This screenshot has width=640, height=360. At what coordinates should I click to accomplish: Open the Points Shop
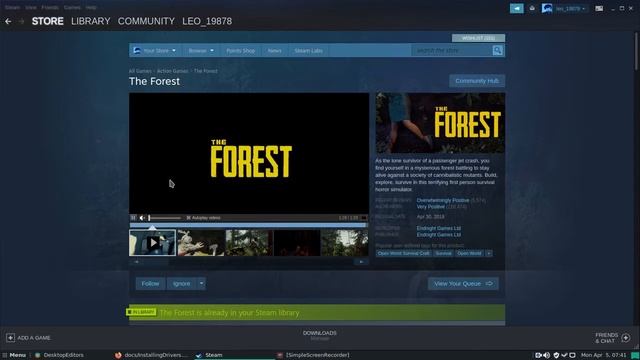tap(240, 51)
